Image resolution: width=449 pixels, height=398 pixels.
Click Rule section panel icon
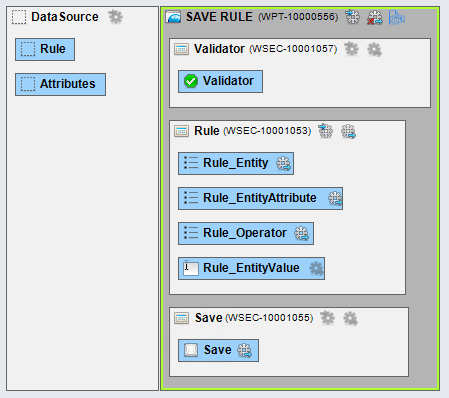pyautogui.click(x=181, y=131)
